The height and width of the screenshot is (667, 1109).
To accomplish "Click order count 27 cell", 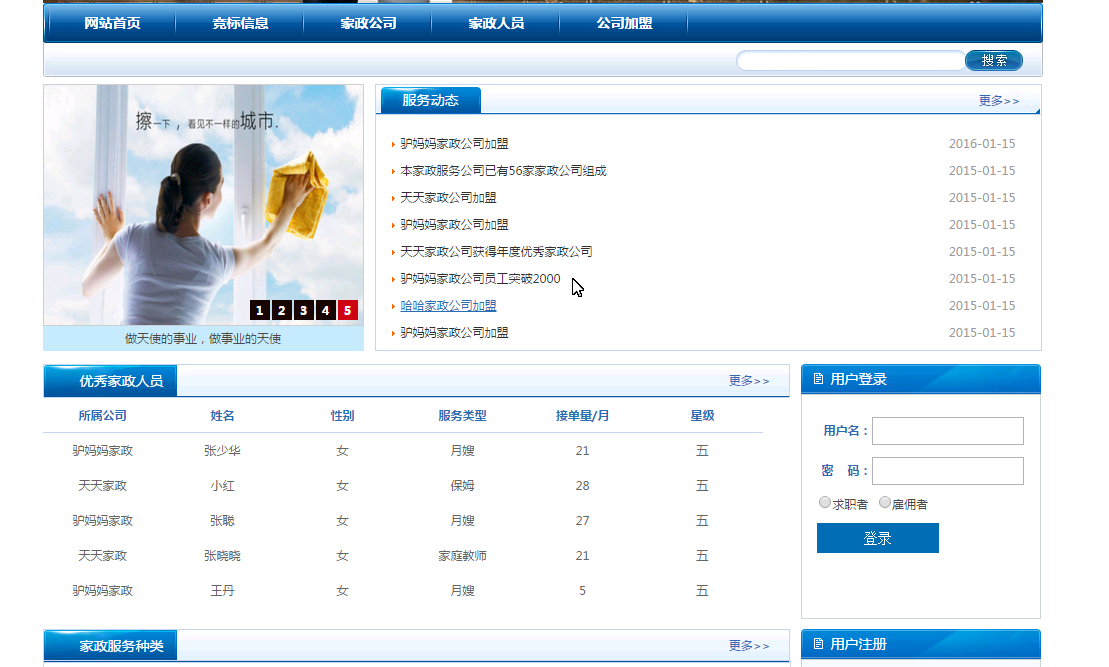I will coord(582,521).
